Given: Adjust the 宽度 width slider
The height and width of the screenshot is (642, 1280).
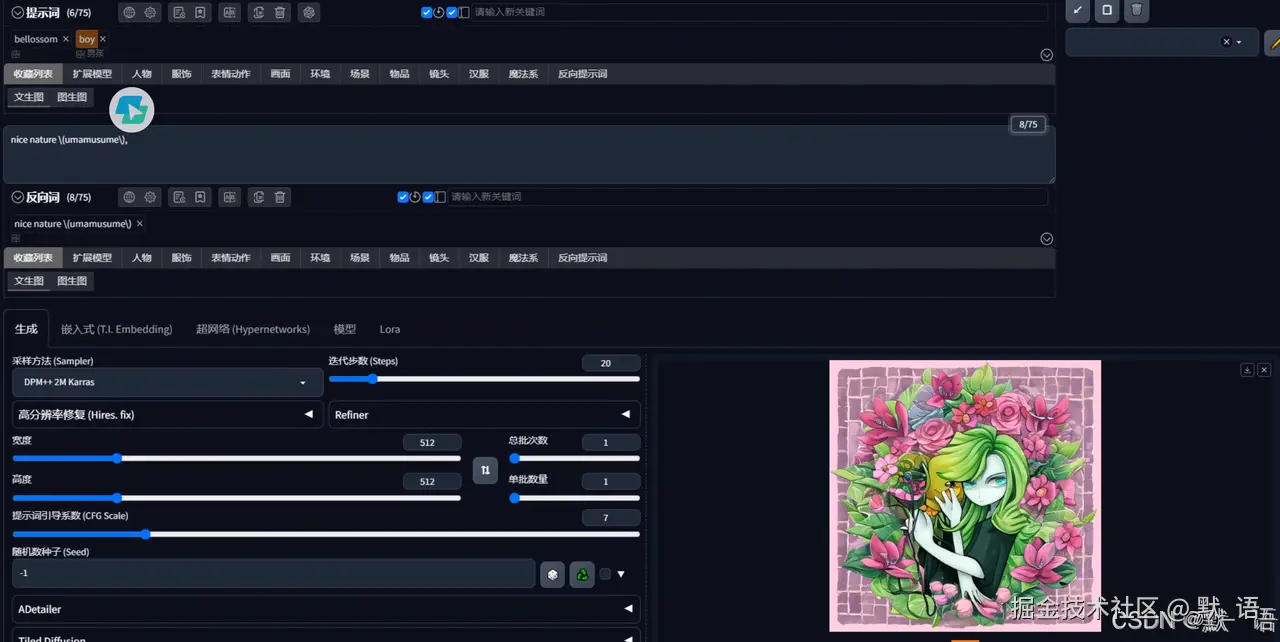Looking at the screenshot, I should click(236, 458).
